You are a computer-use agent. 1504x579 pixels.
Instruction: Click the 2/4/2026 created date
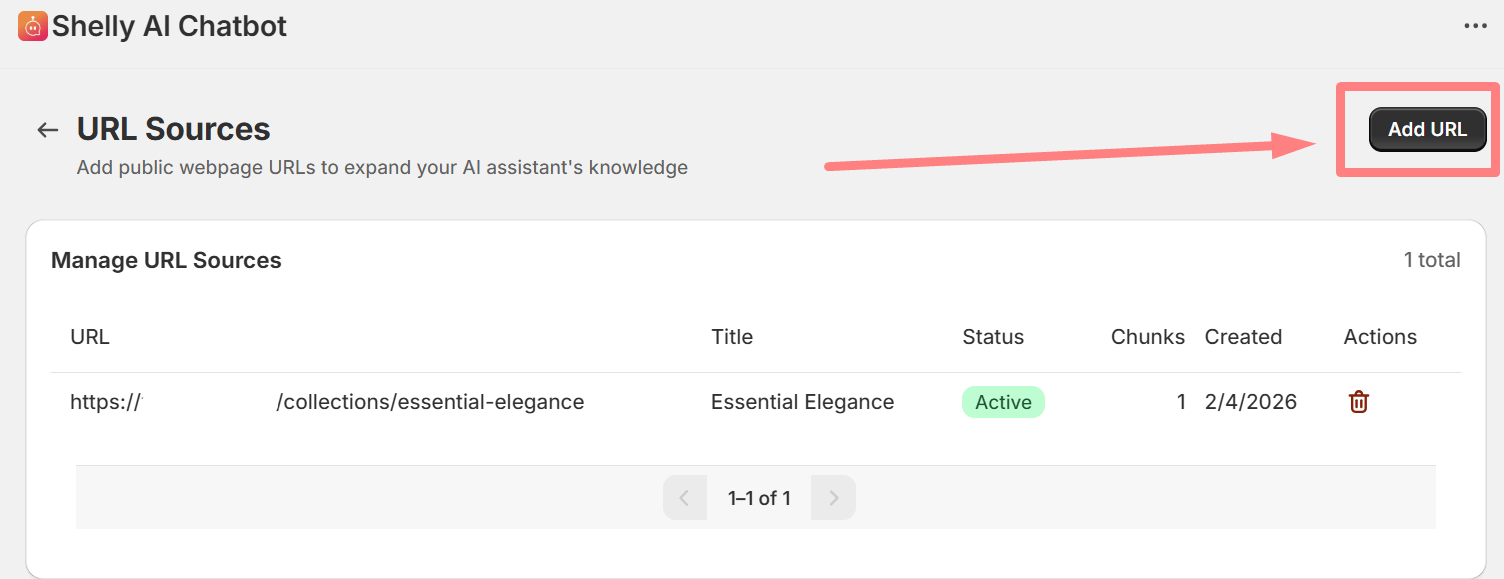[x=1251, y=402]
